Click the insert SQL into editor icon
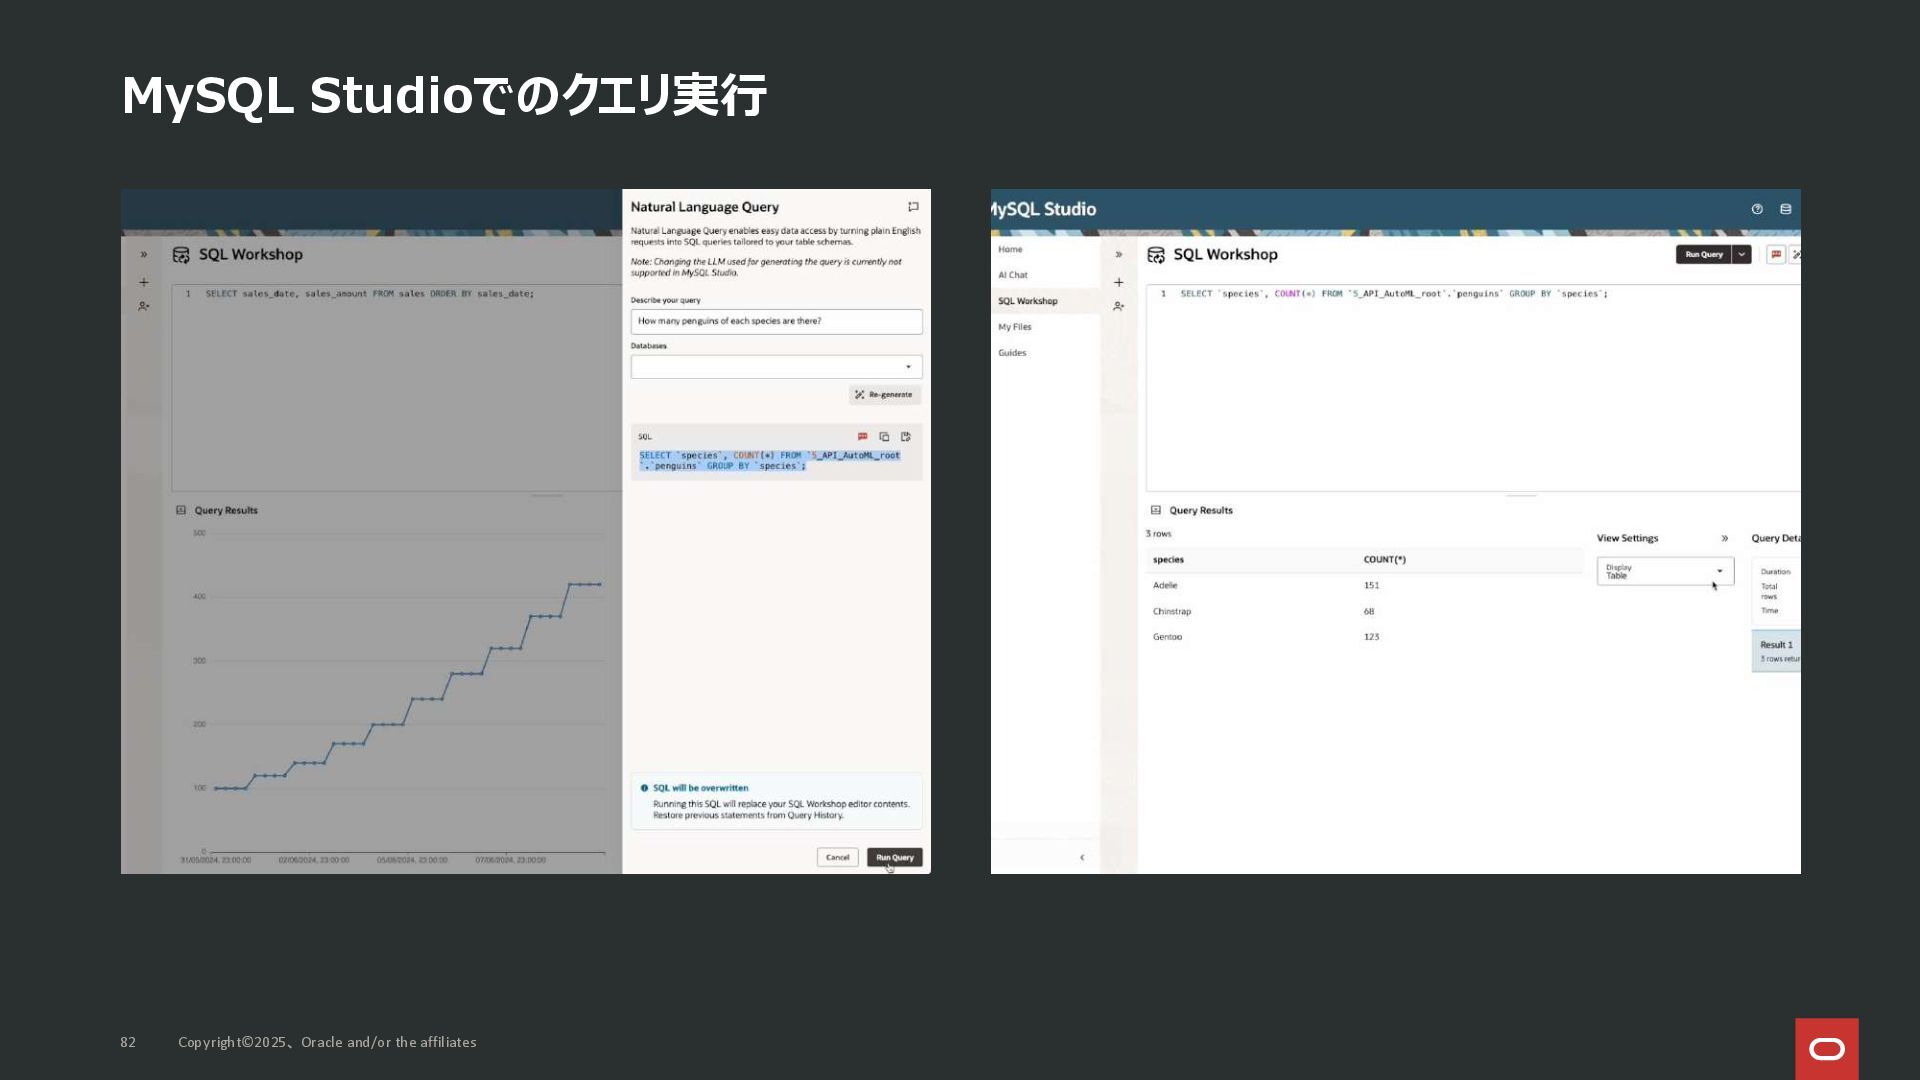 point(906,437)
